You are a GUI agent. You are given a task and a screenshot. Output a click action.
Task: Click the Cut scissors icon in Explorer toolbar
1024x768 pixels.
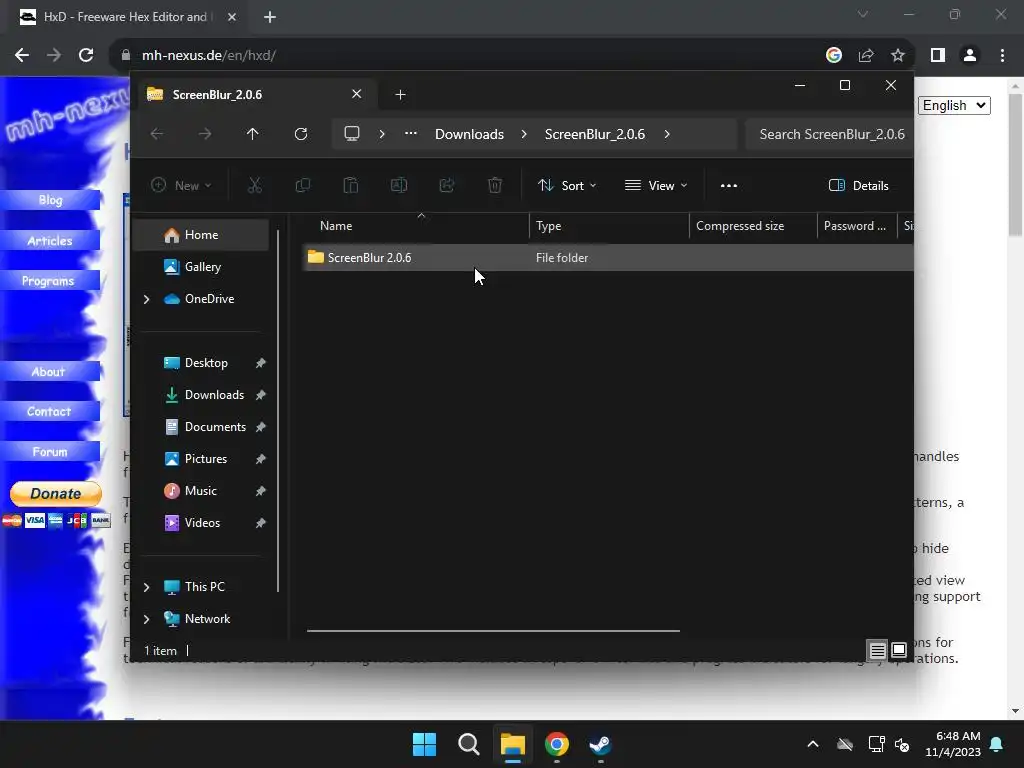255,185
